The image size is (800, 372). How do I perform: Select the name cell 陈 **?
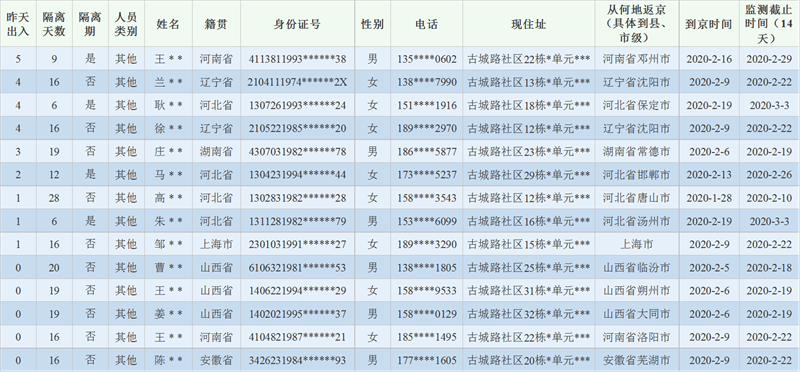(168, 360)
